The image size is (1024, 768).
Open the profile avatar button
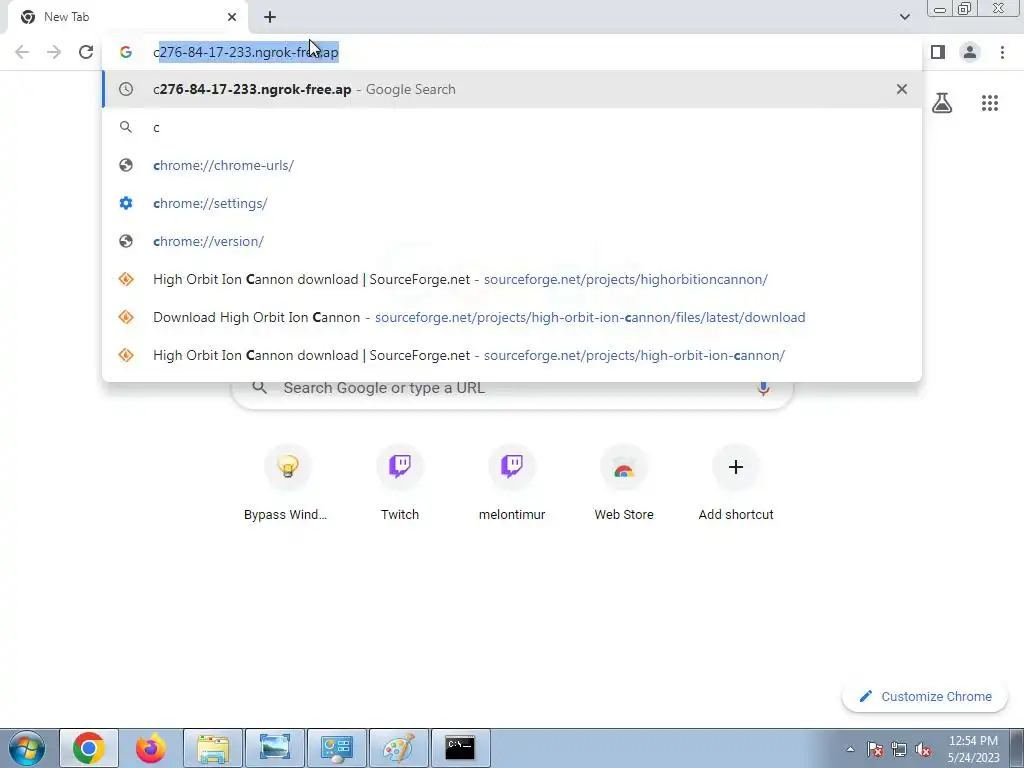[970, 52]
